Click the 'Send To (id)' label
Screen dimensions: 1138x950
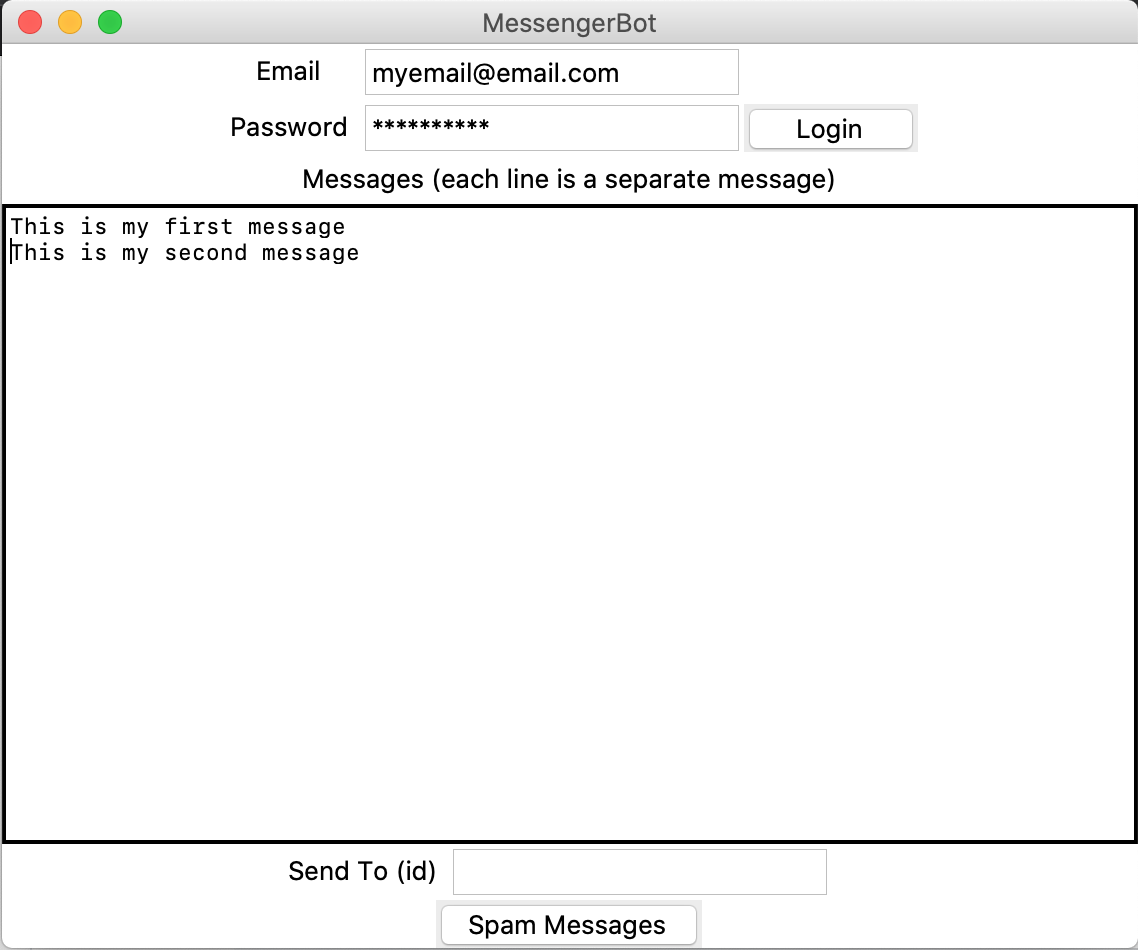[x=362, y=871]
